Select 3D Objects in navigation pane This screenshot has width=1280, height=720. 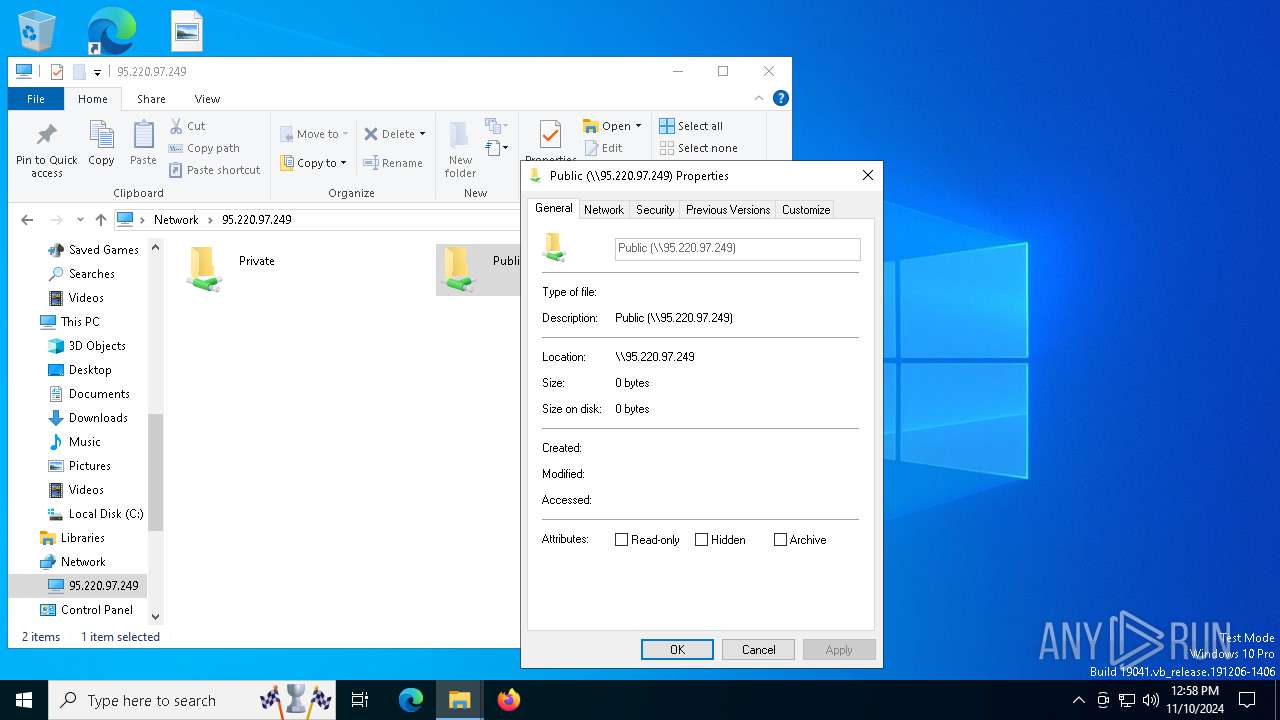pyautogui.click(x=87, y=346)
